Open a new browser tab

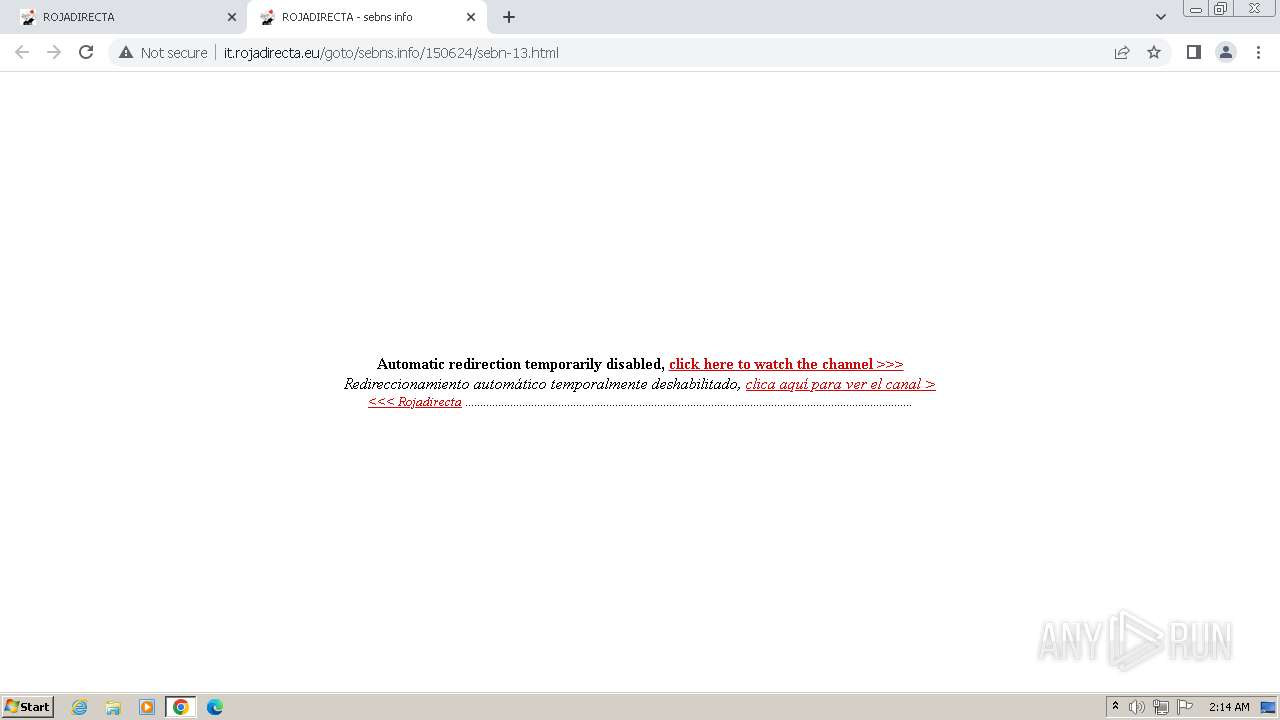click(509, 17)
